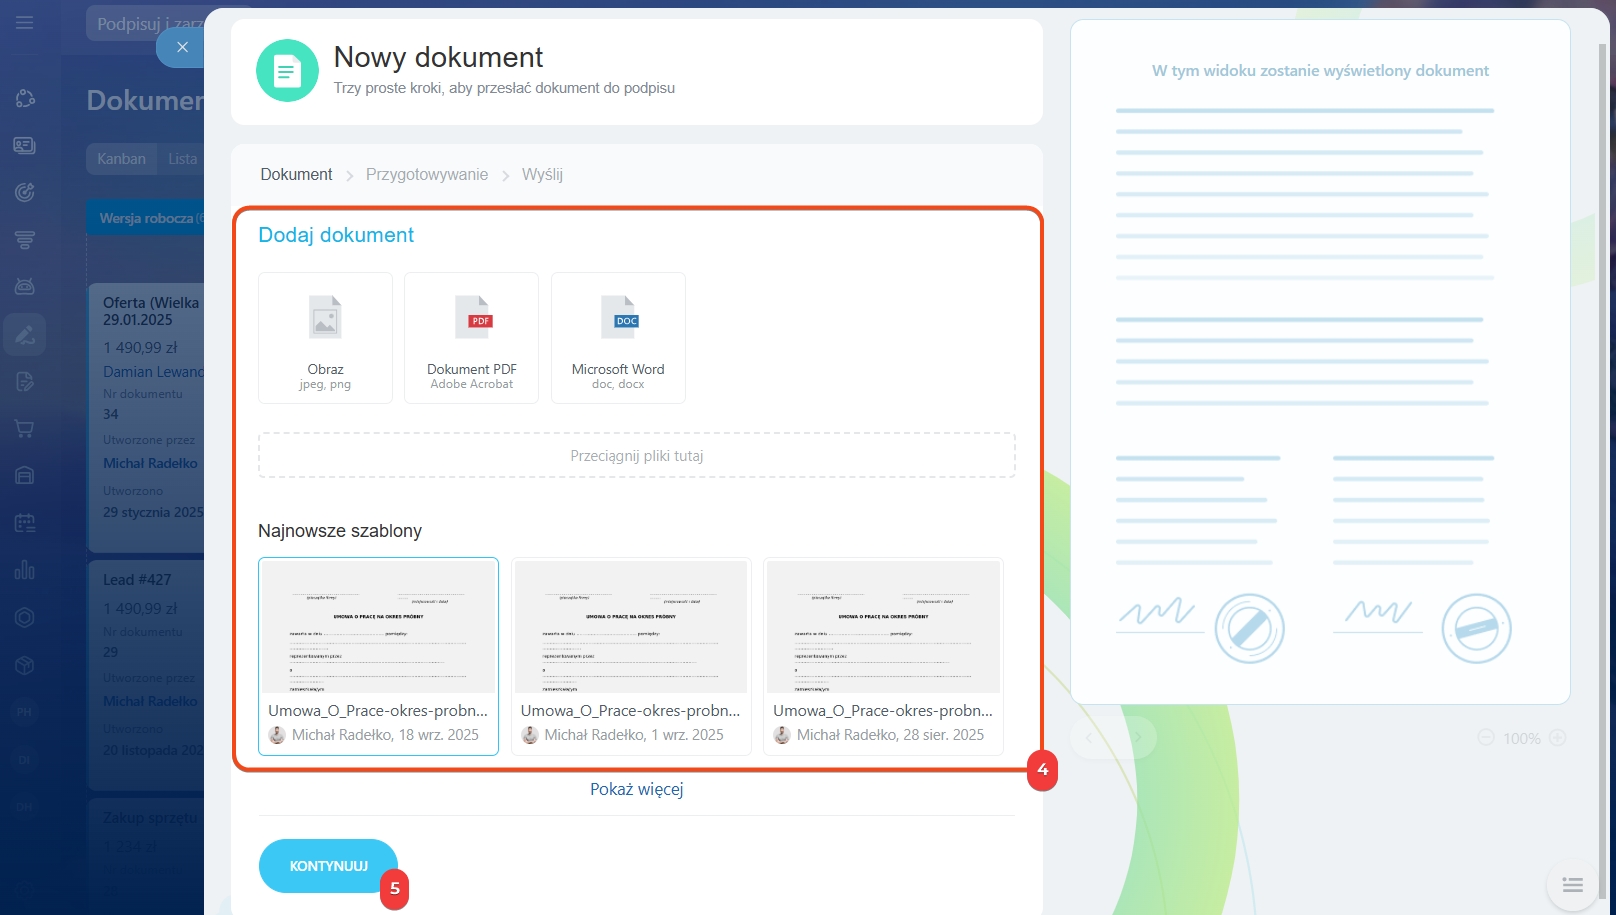Viewport: 1616px width, 915px height.
Task: Click the 100% zoom level text
Action: coord(1522,739)
